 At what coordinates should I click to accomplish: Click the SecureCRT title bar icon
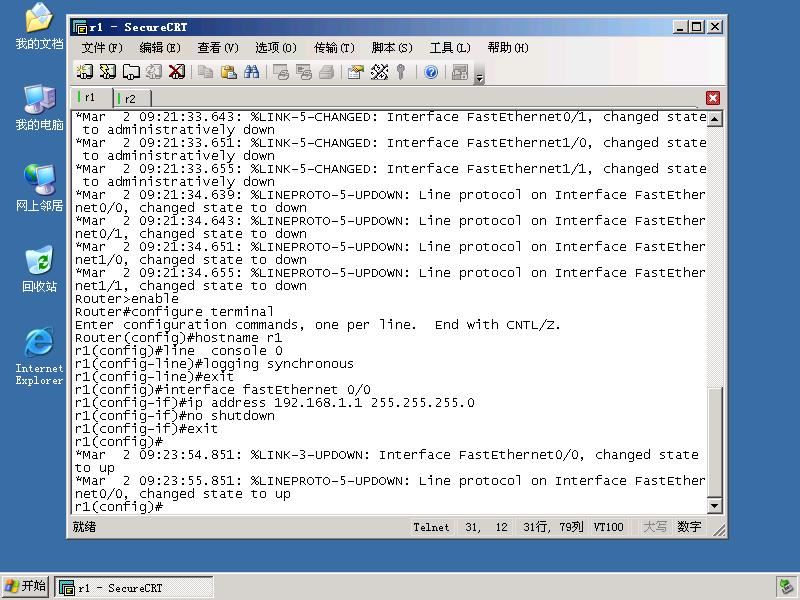(80, 27)
